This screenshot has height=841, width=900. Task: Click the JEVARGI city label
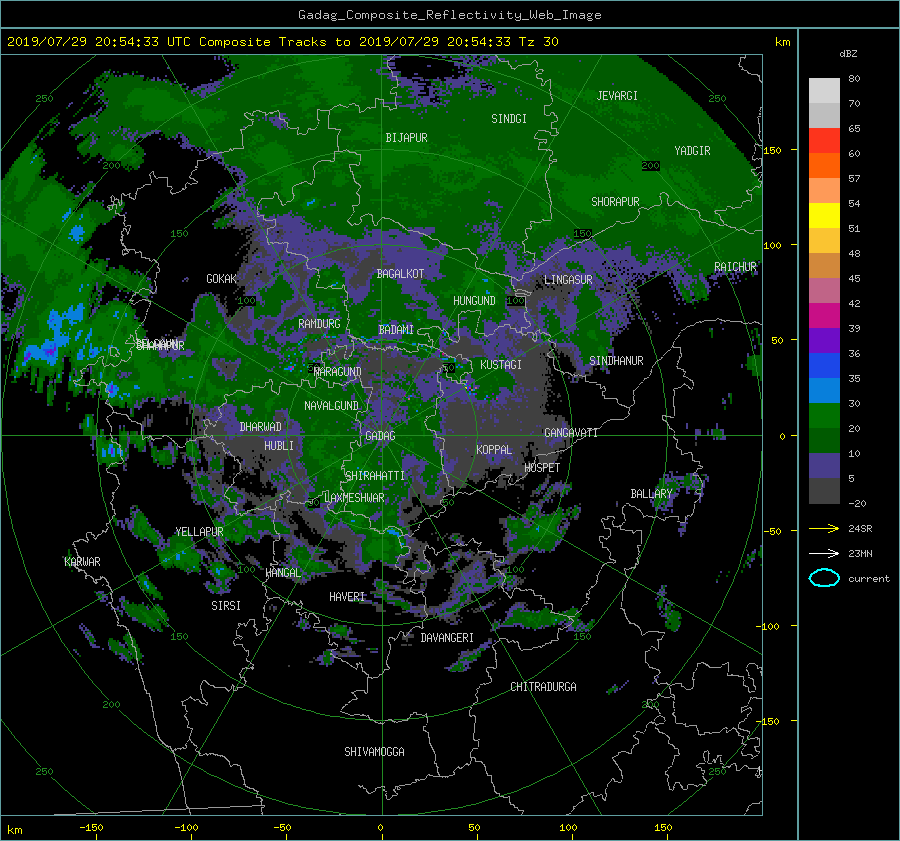click(617, 96)
